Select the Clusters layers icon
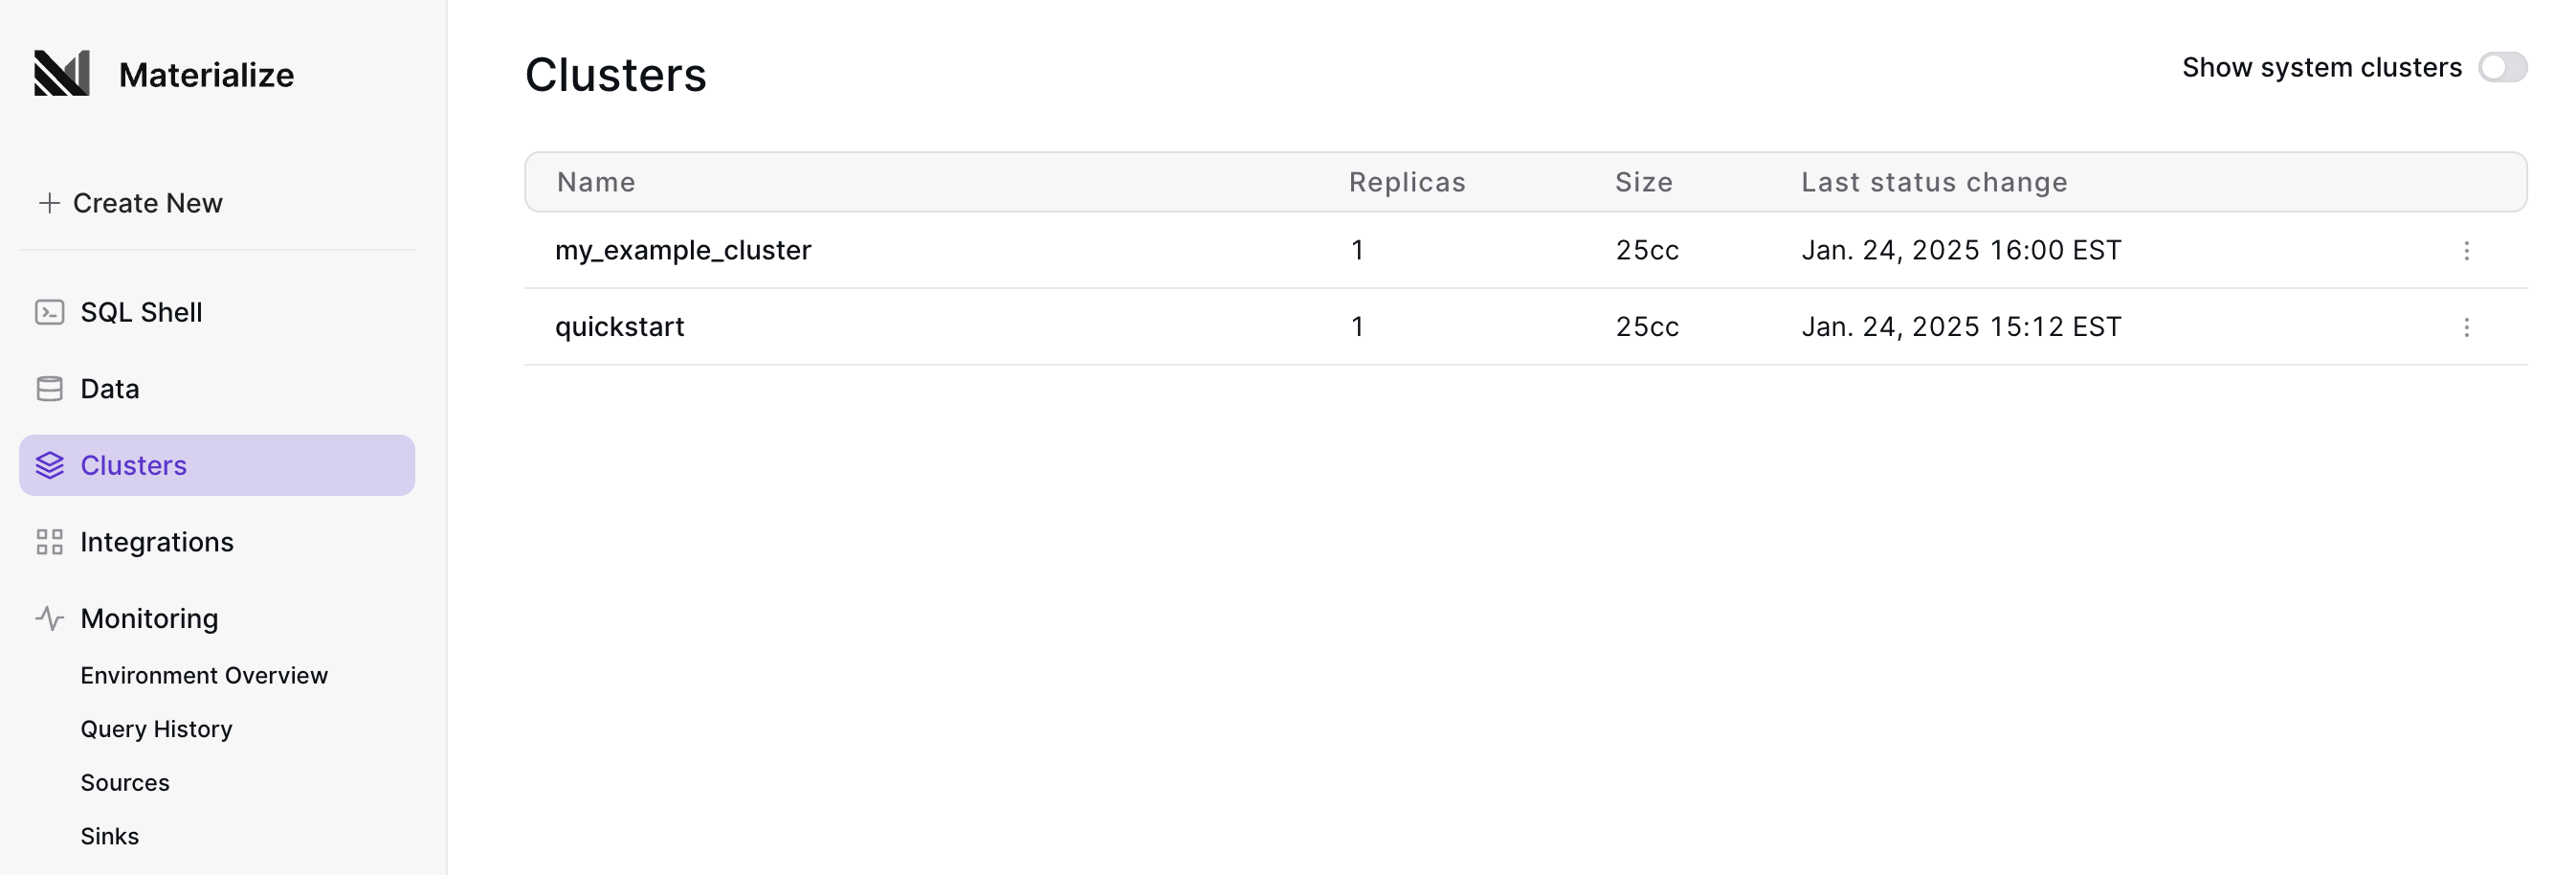This screenshot has height=875, width=2576. click(x=49, y=465)
